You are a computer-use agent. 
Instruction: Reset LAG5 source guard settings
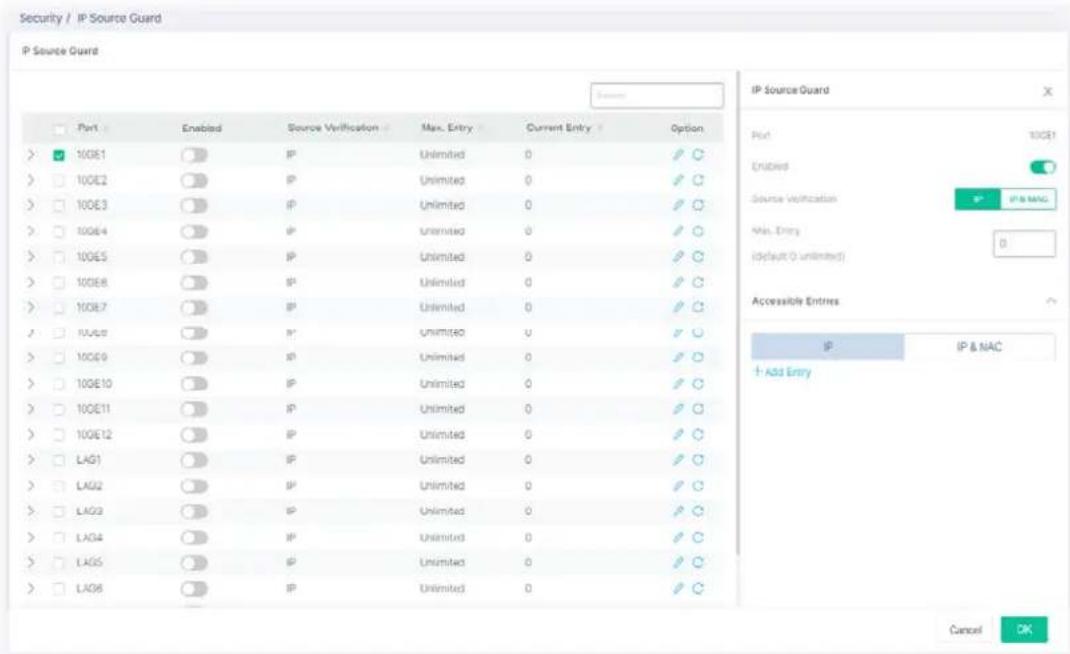point(697,563)
